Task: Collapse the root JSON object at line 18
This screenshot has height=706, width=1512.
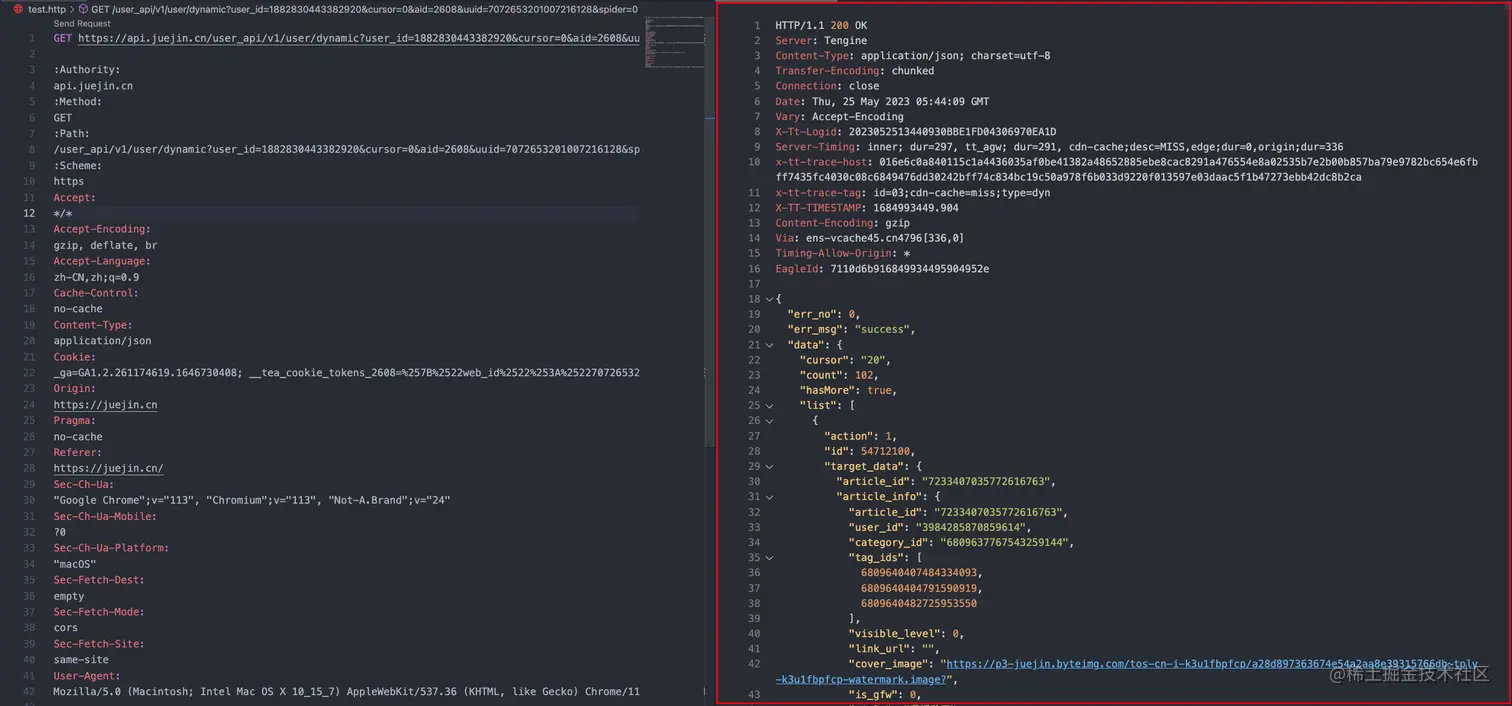Action: 769,299
